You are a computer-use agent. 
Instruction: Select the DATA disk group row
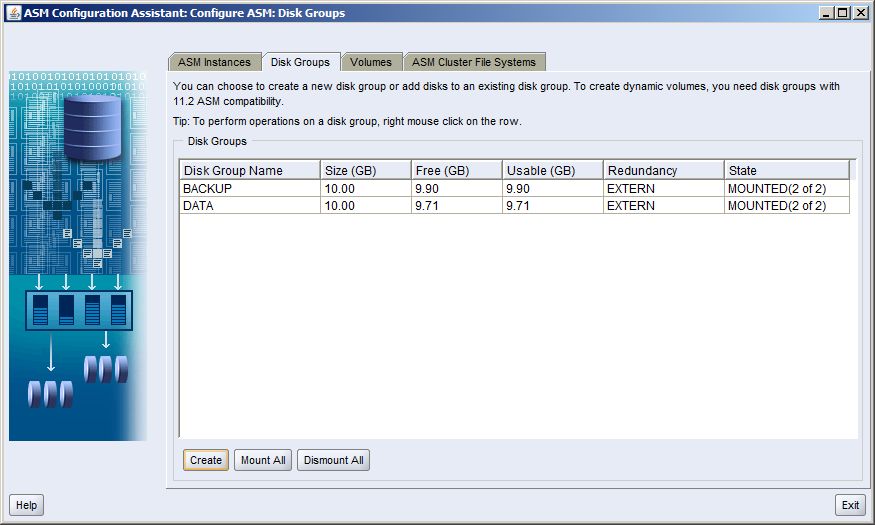[x=515, y=205]
